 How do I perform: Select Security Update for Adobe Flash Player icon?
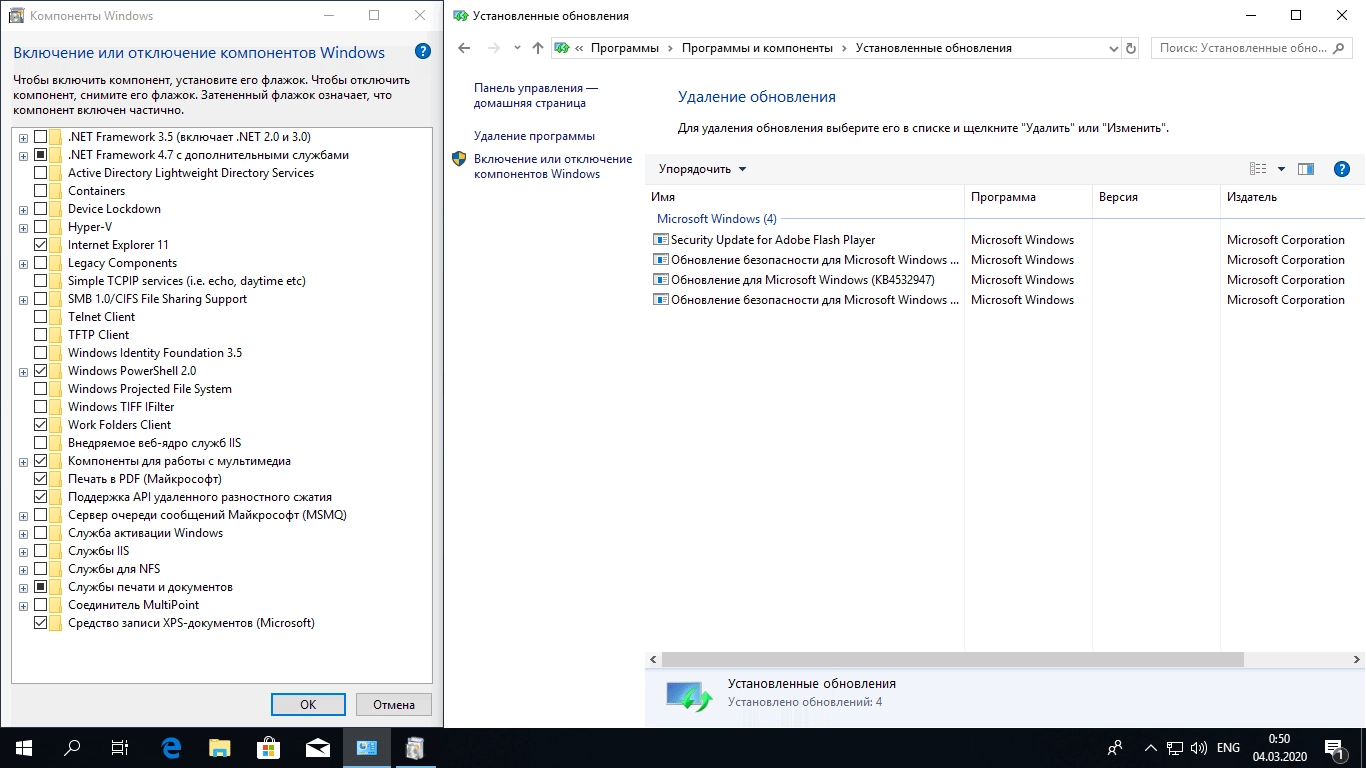click(x=660, y=240)
